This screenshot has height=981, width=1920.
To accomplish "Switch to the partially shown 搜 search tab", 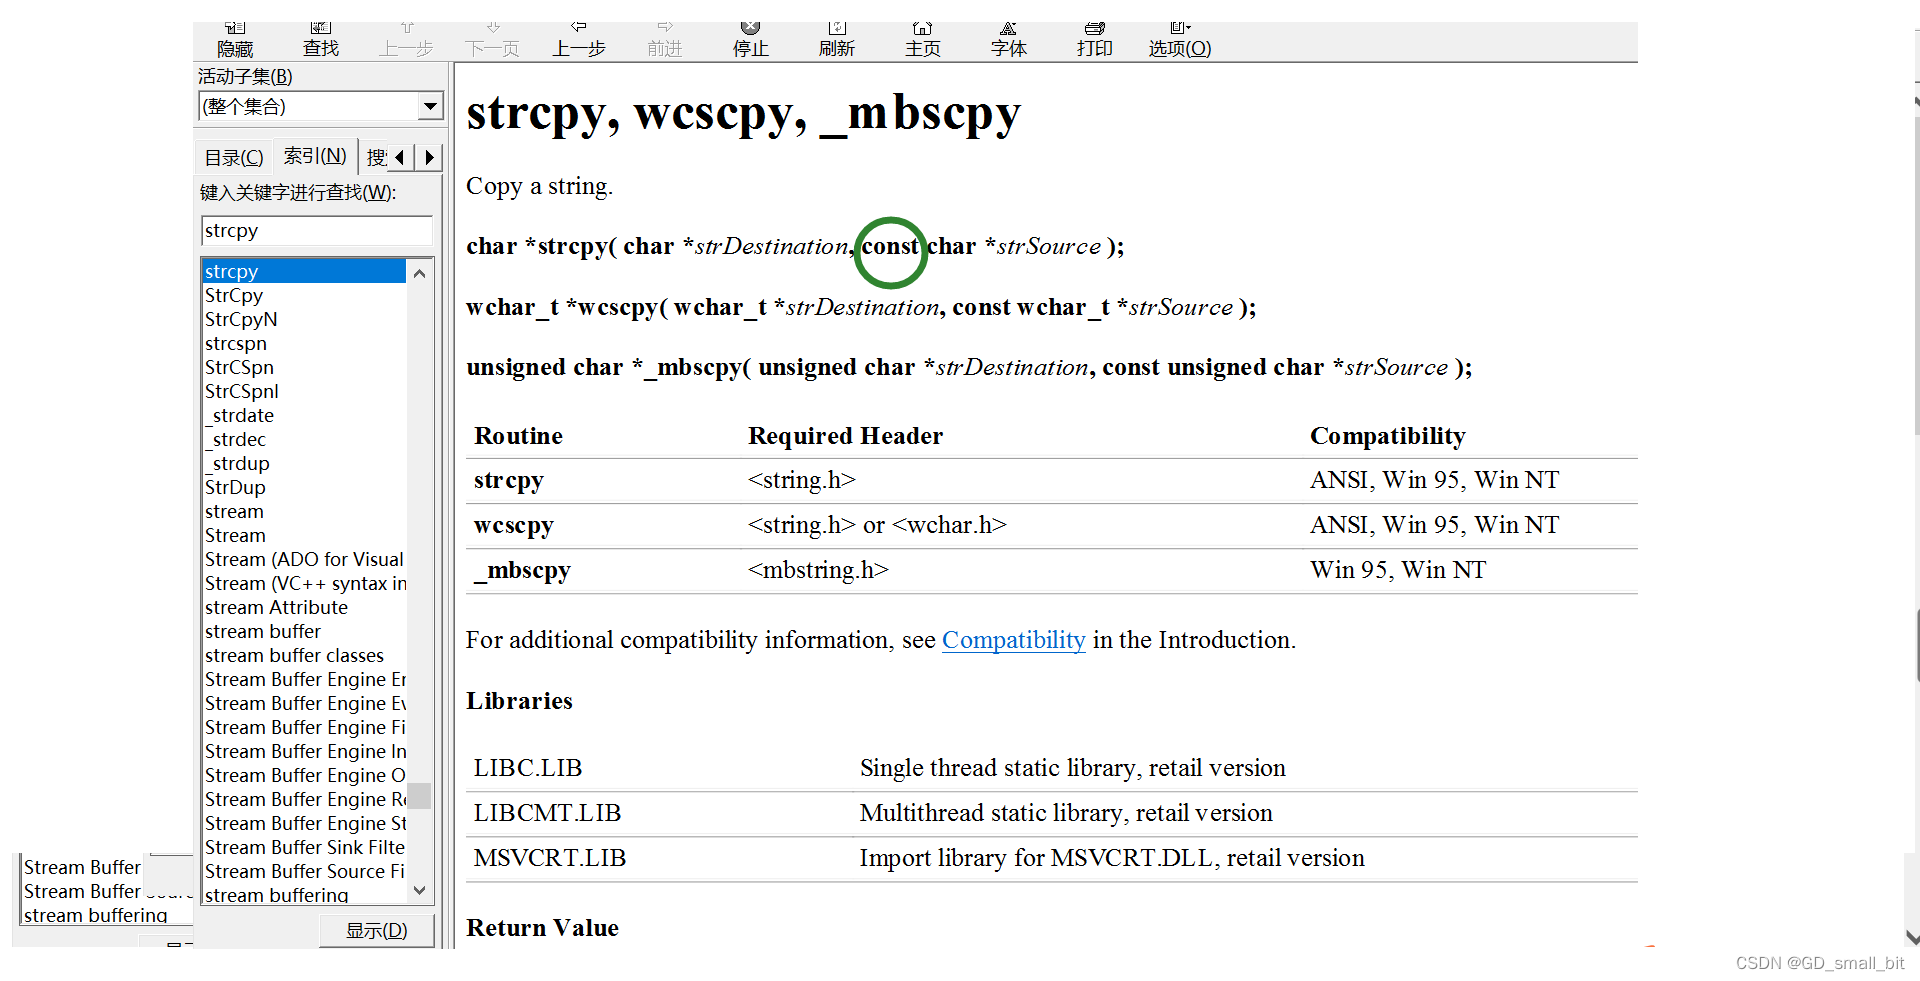I will coord(376,157).
